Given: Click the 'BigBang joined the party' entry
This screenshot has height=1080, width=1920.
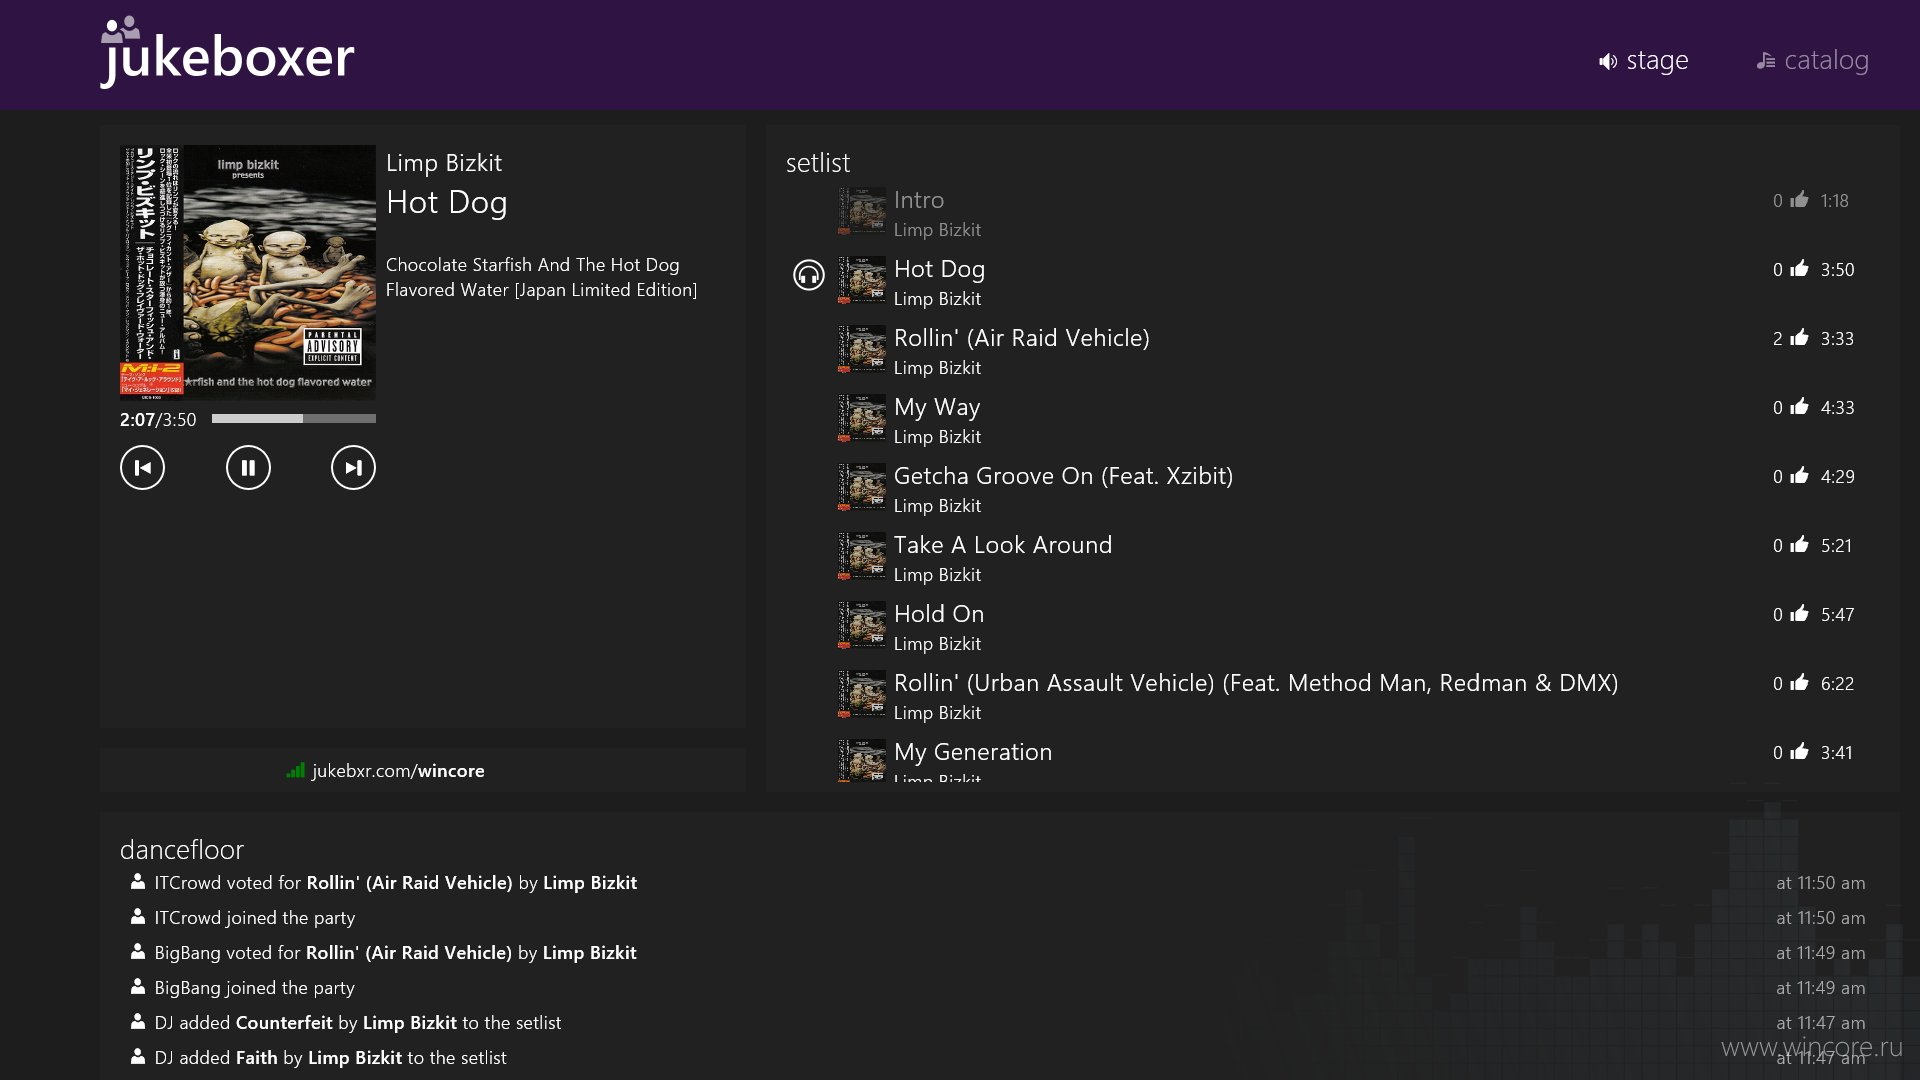Looking at the screenshot, I should (x=254, y=988).
